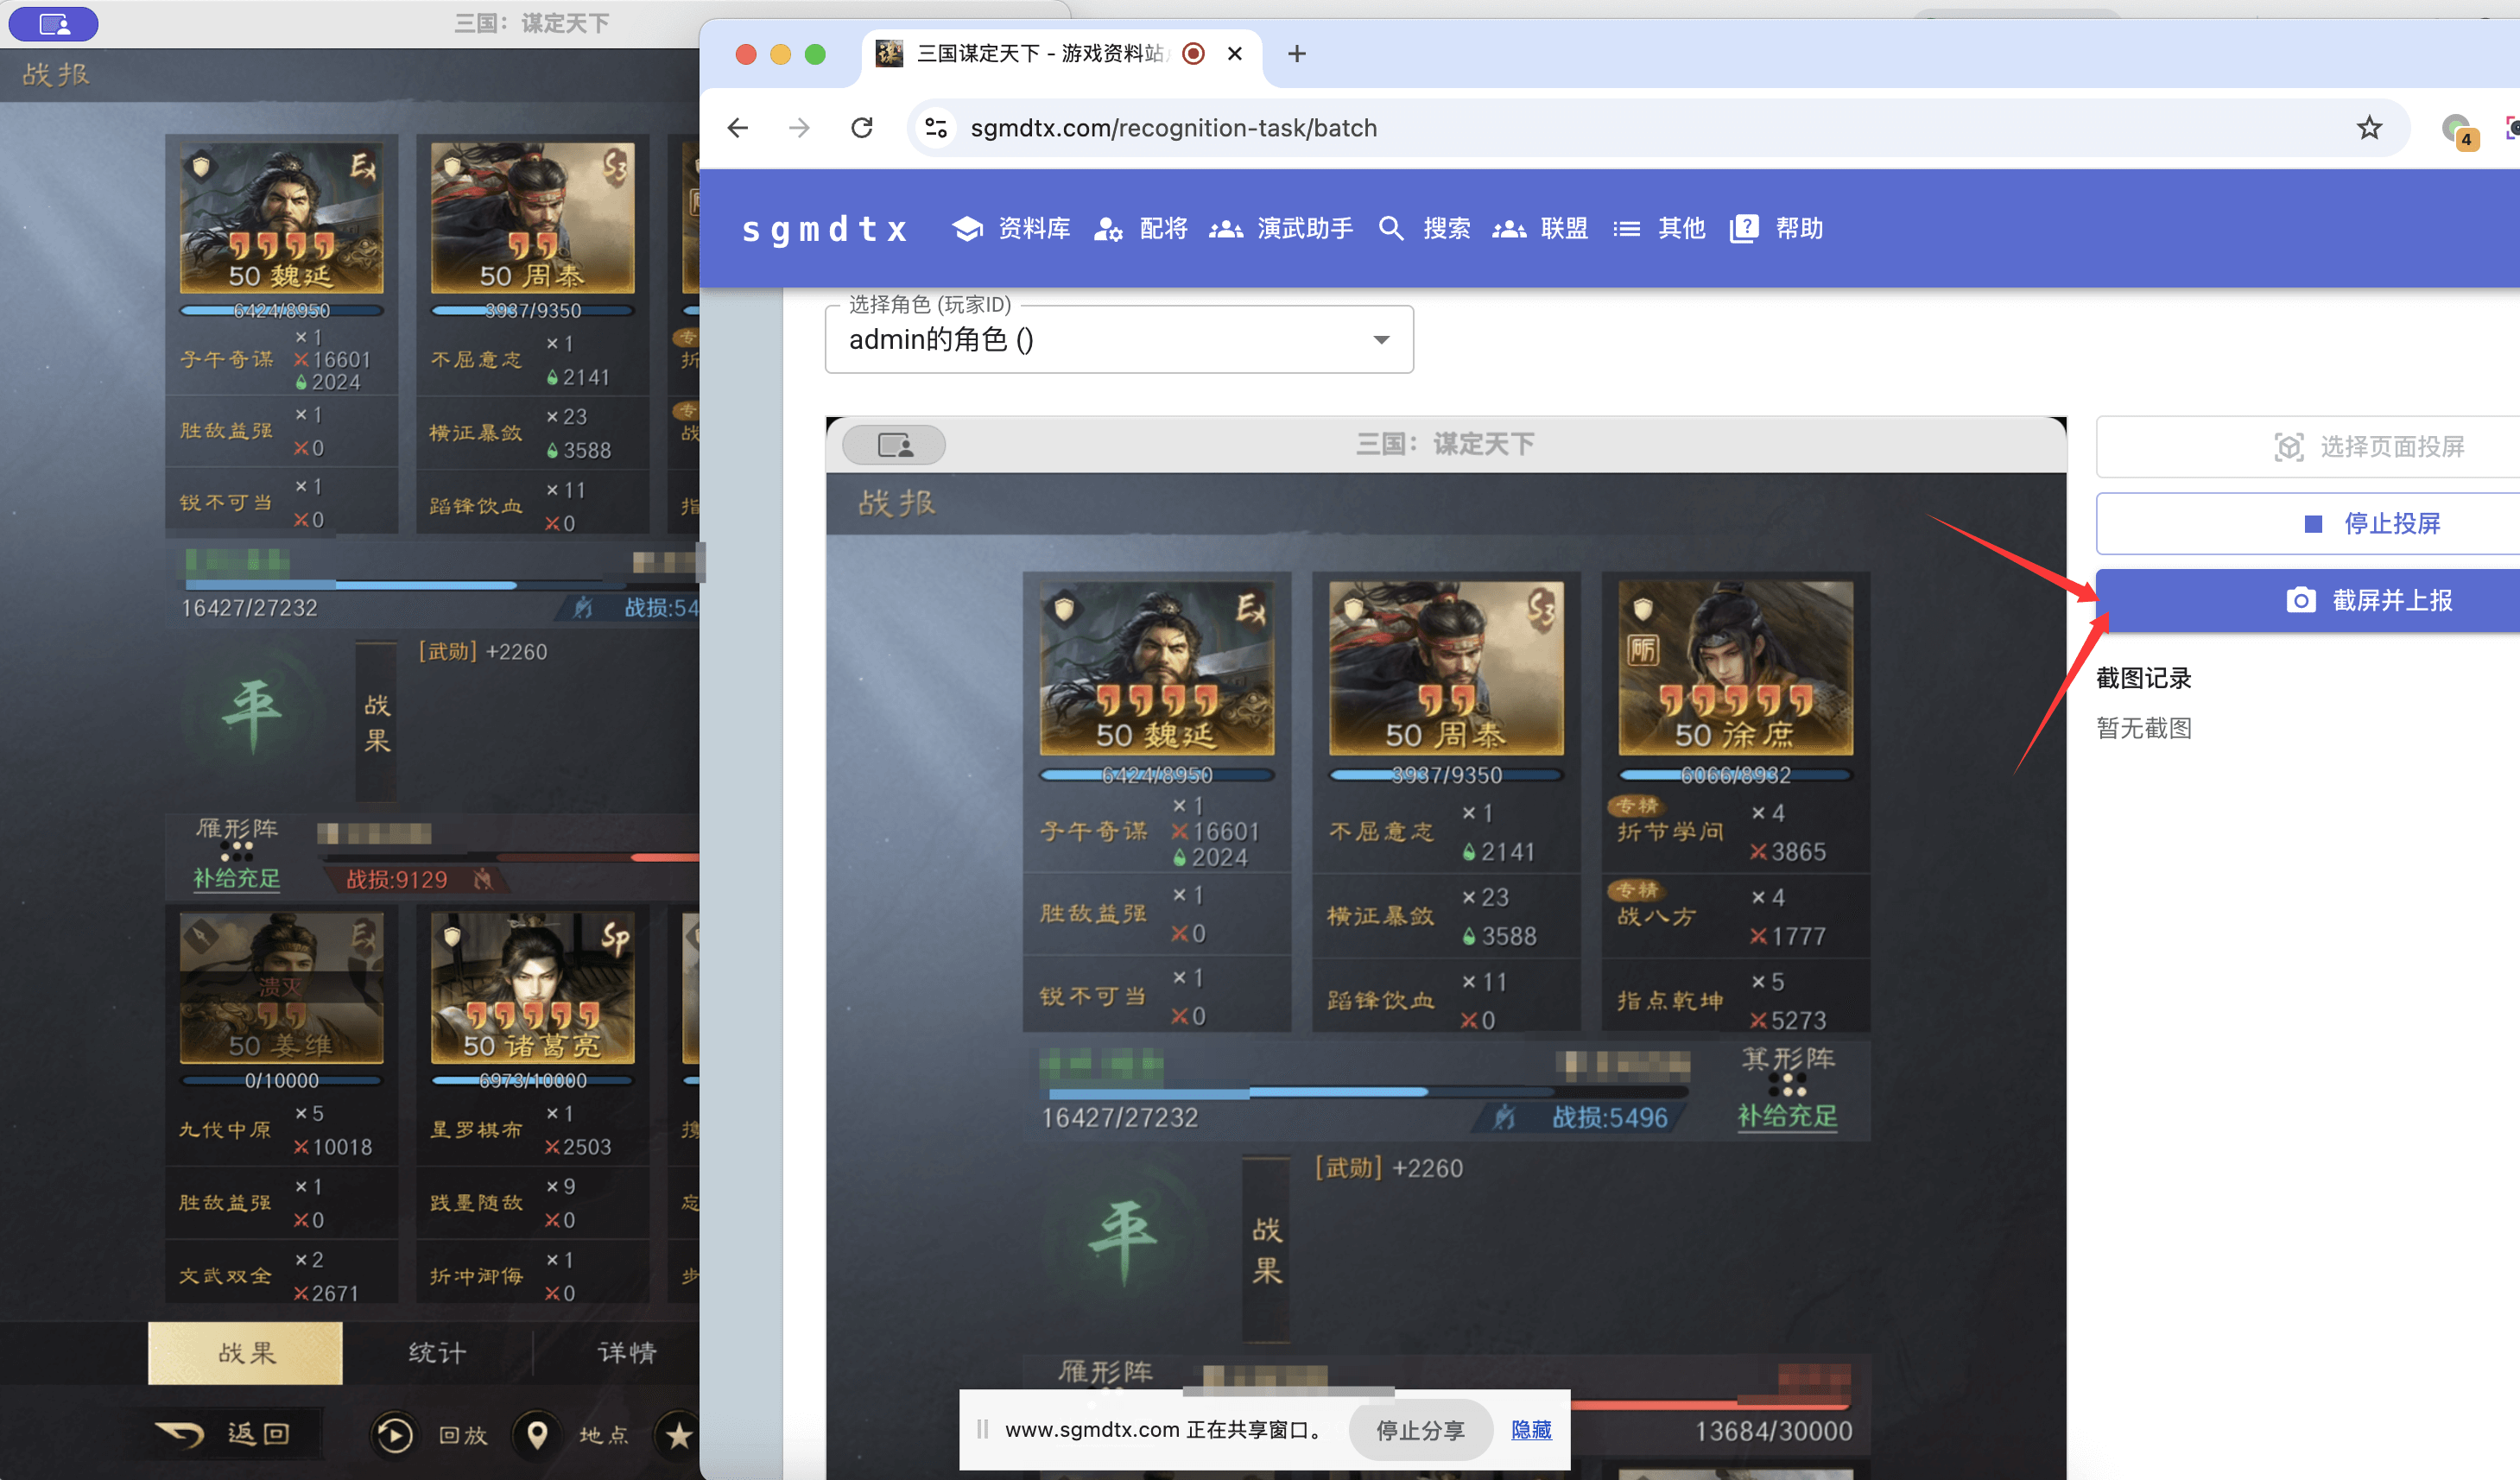Click the 搜索 magnifier icon

(x=1390, y=228)
